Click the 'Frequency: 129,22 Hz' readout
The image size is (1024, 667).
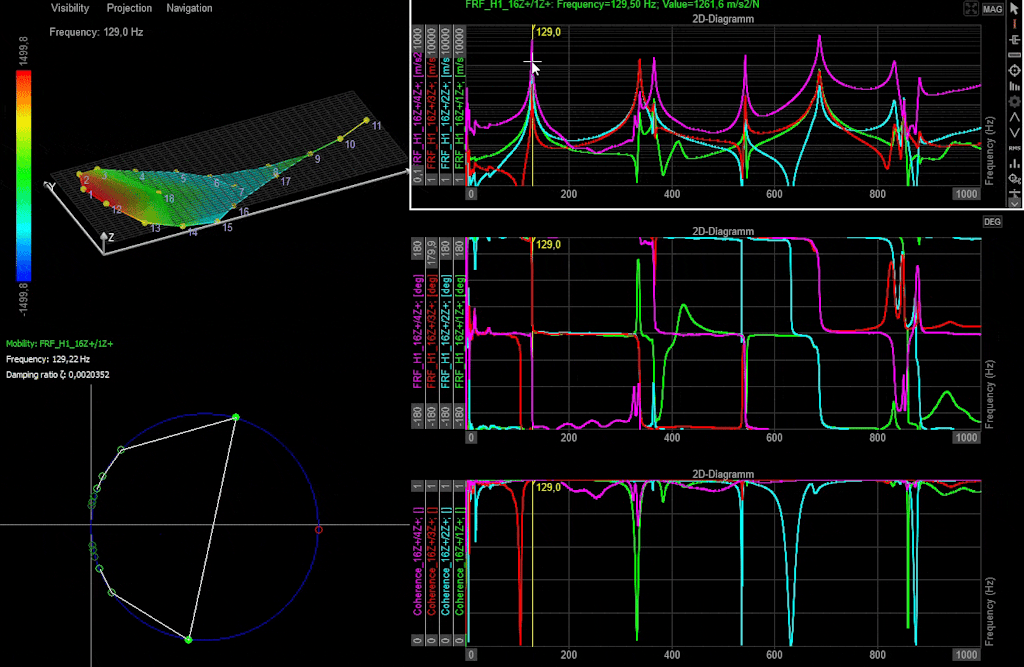[x=48, y=359]
